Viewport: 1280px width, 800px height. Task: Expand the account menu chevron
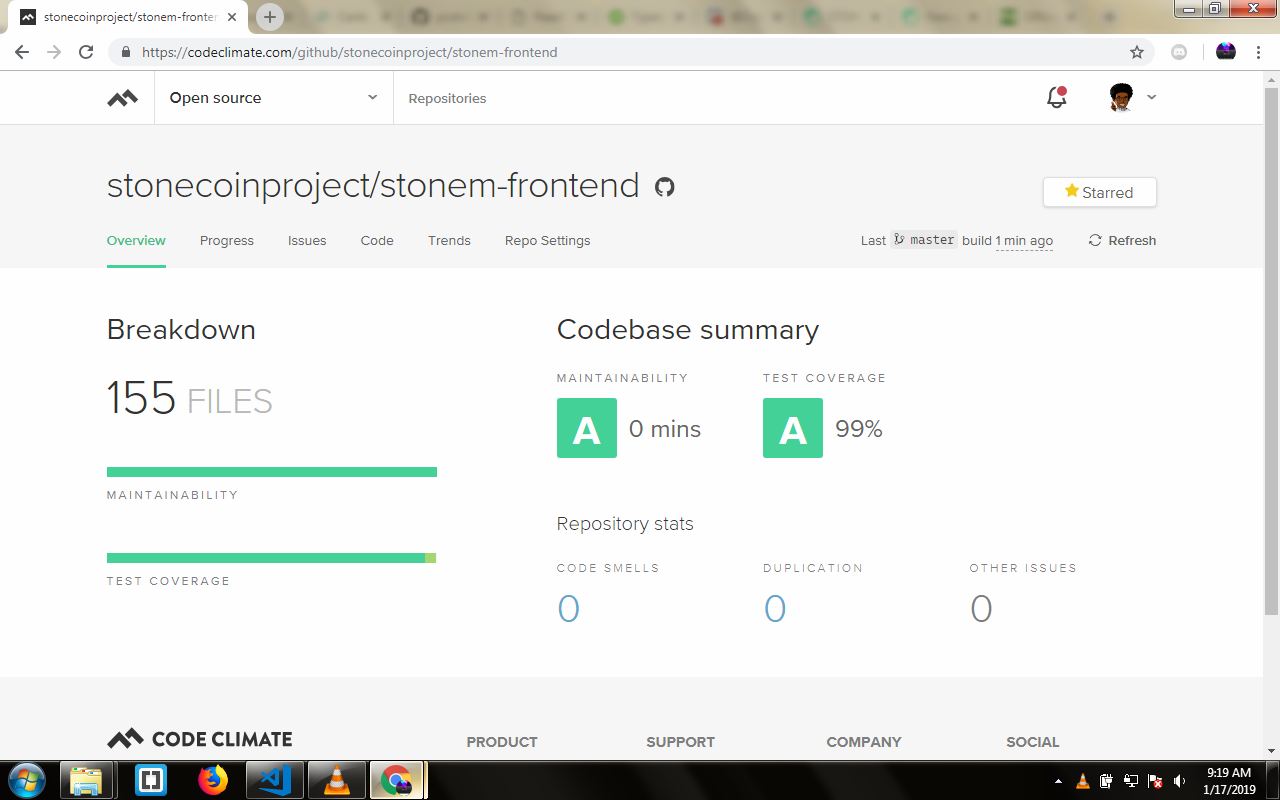tap(1151, 97)
